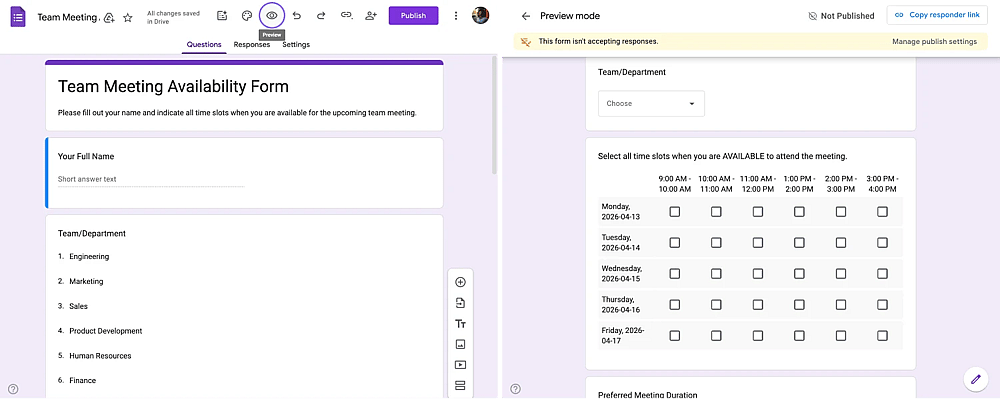Screen dimensions: 1000x399
Task: Check Wednesday 2:00 PM - 3:00 PM slot
Action: 841,273
